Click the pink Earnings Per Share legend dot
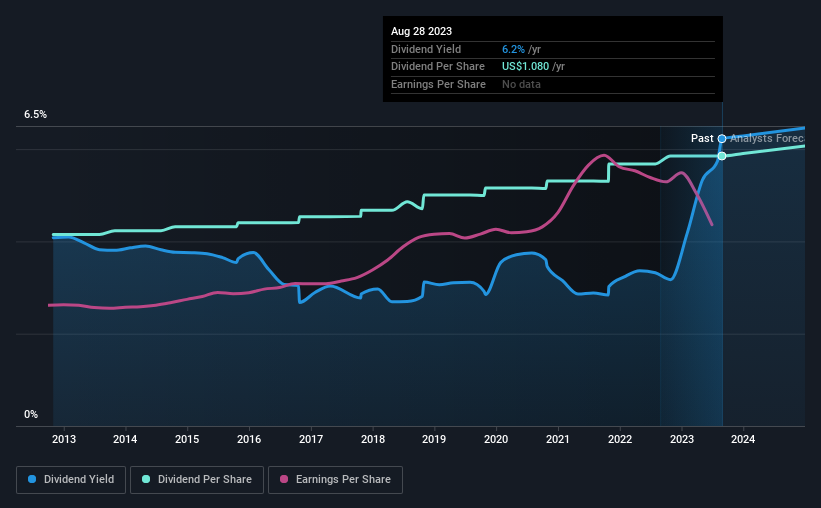The width and height of the screenshot is (821, 508). (284, 479)
